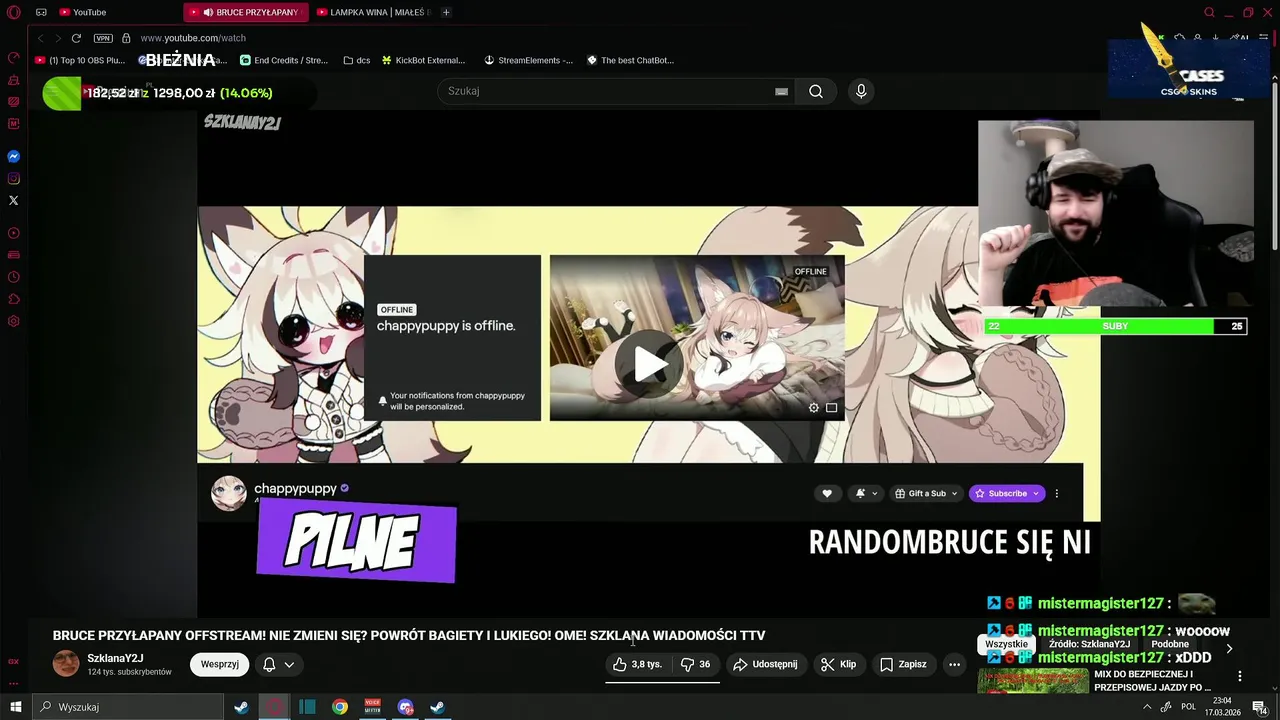Viewport: 1280px width, 720px height.
Task: Click the address bar URL
Action: (x=193, y=38)
